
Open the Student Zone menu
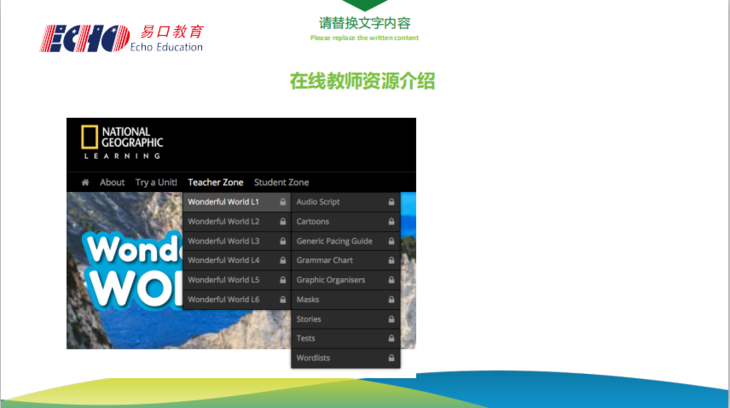281,183
